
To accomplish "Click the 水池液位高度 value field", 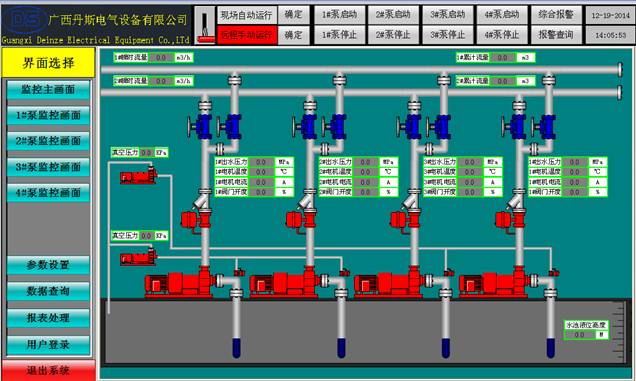I will pyautogui.click(x=580, y=335).
